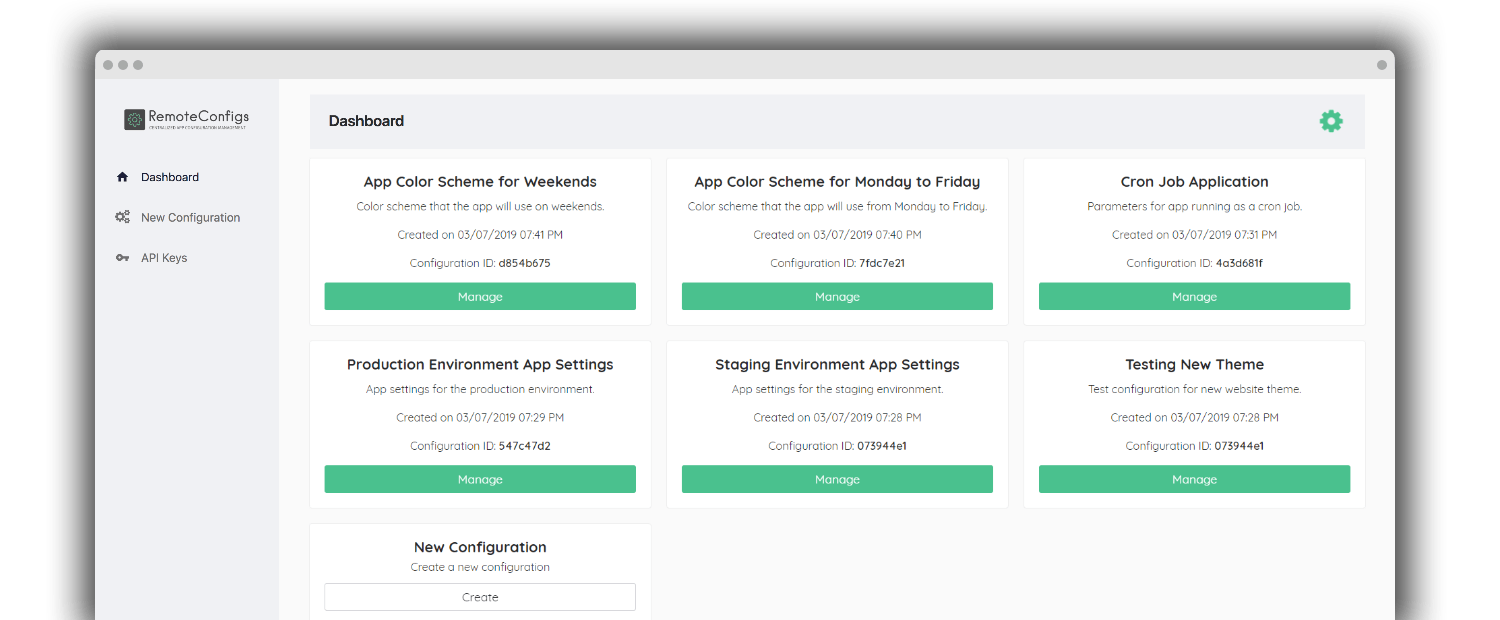Manage App Color Scheme for Monday to Friday
The image size is (1500, 620).
(x=837, y=296)
